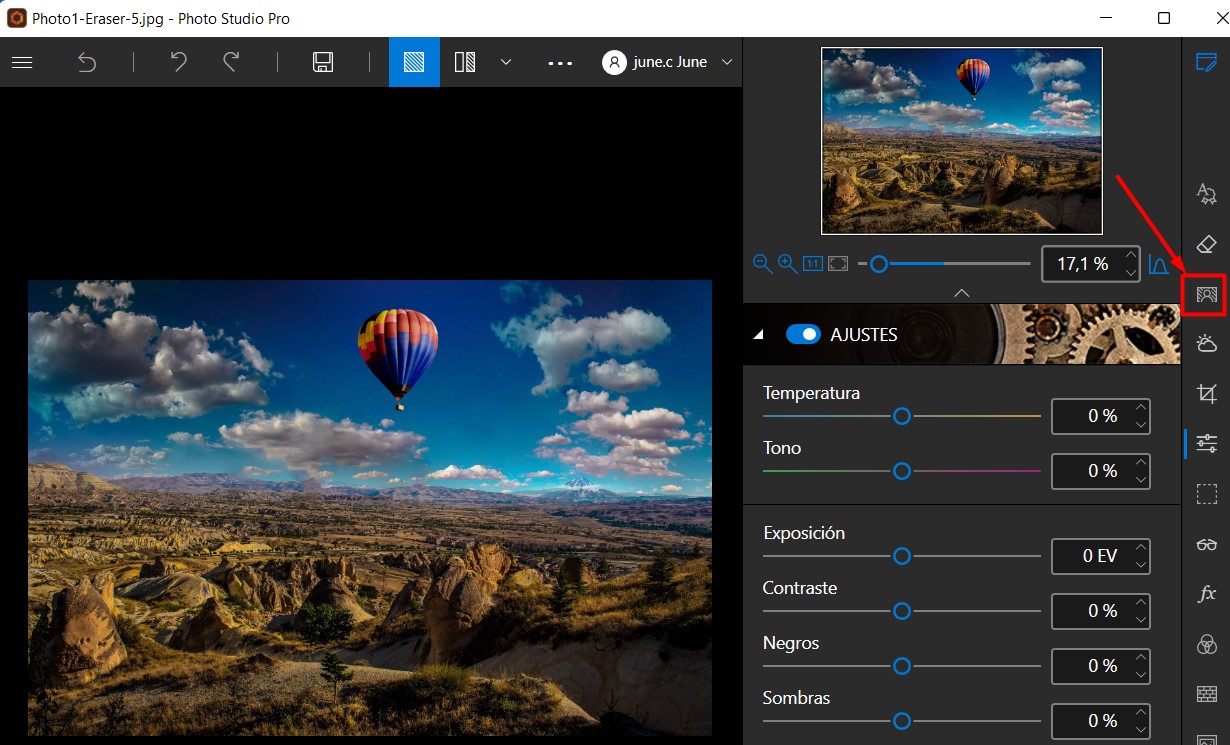Raise the Negros value with the up arrow
Viewport: 1230px width, 745px height.
(x=1141, y=658)
